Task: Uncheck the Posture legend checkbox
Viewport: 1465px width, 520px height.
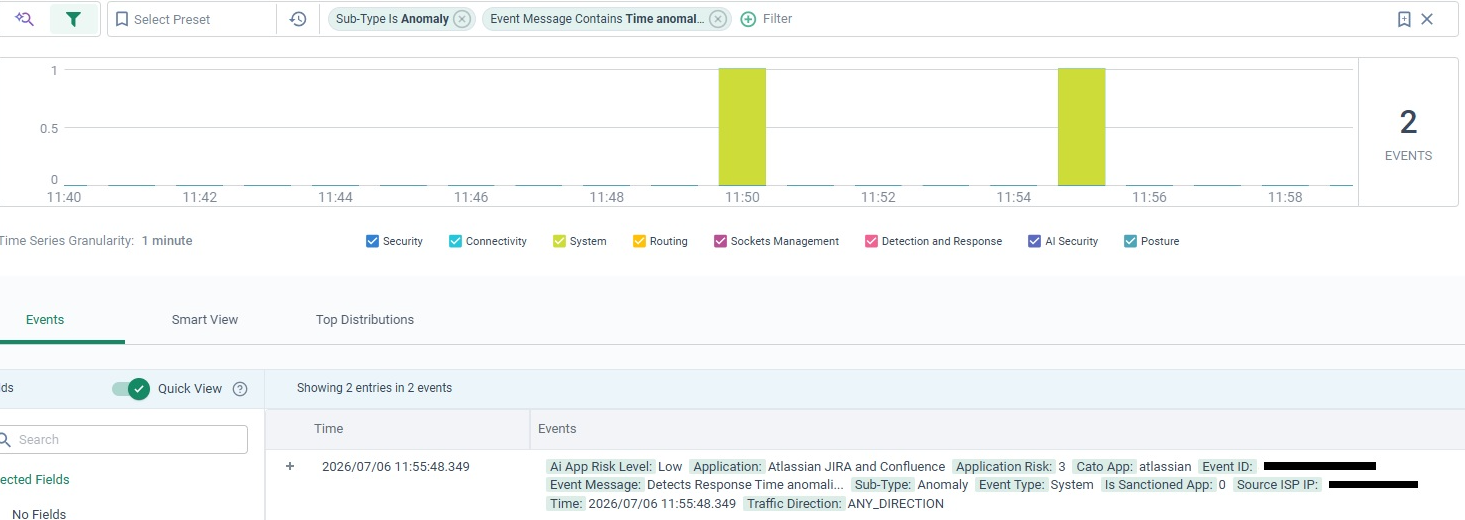Action: coord(1131,241)
